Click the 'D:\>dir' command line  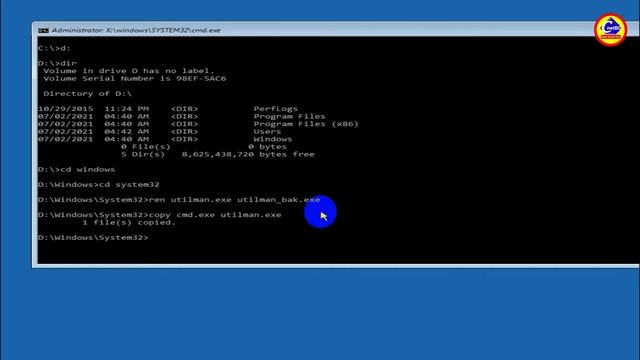pyautogui.click(x=57, y=63)
